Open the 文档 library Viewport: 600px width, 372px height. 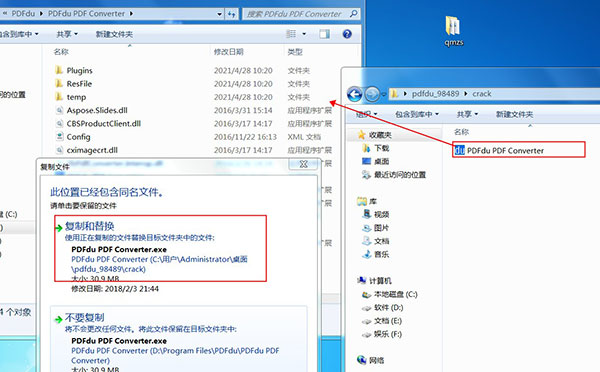pyautogui.click(x=376, y=241)
